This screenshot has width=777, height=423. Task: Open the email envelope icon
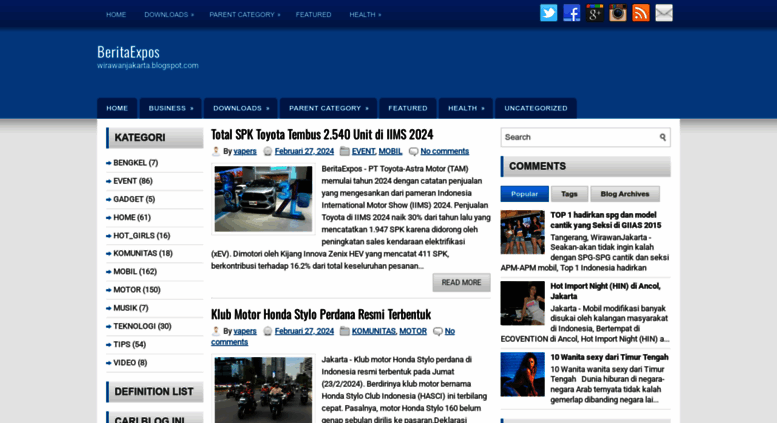[x=664, y=13]
